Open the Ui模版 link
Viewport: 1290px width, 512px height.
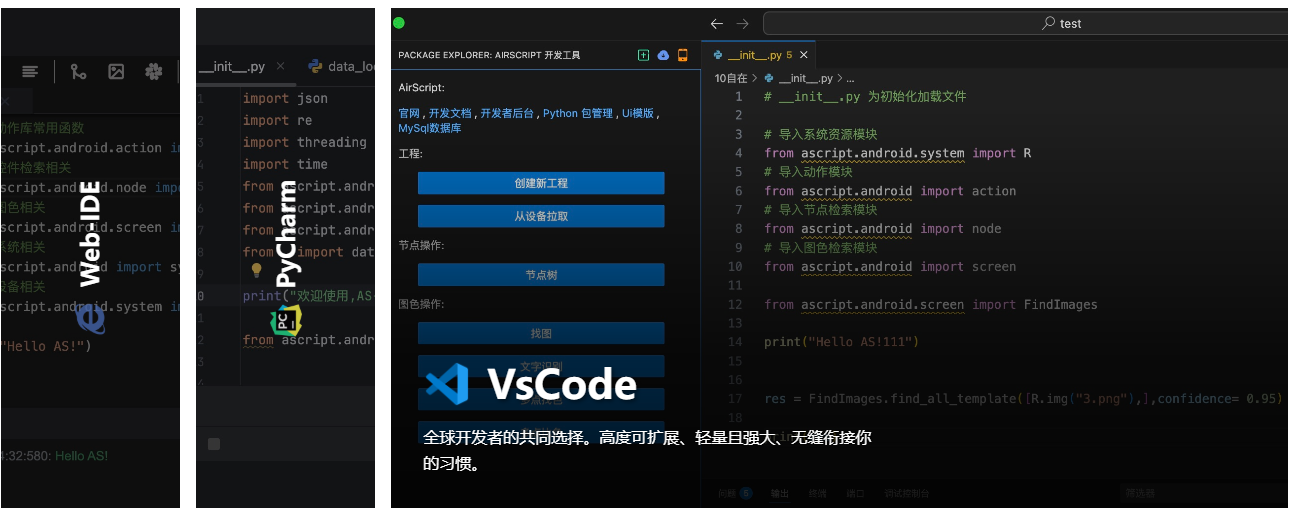click(x=637, y=113)
